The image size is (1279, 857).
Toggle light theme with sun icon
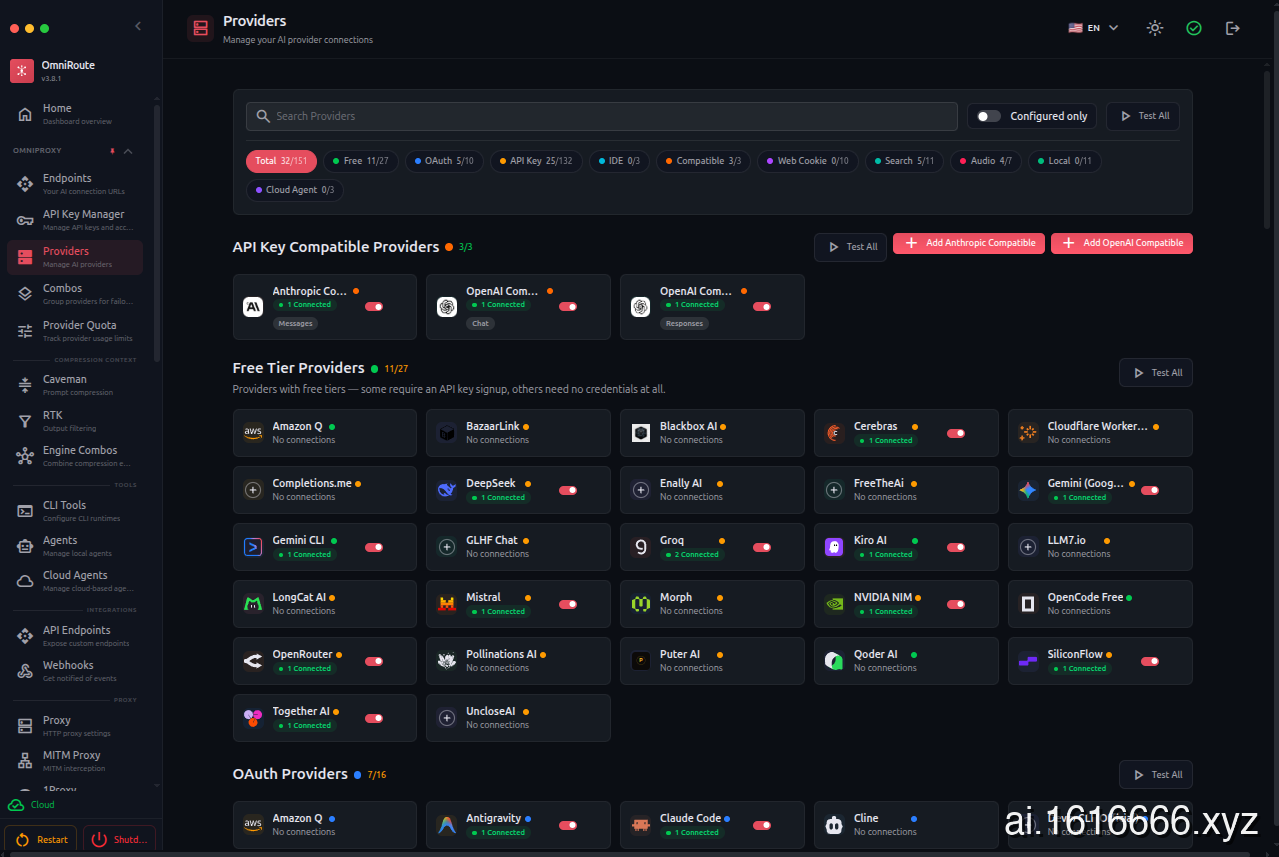(1155, 28)
